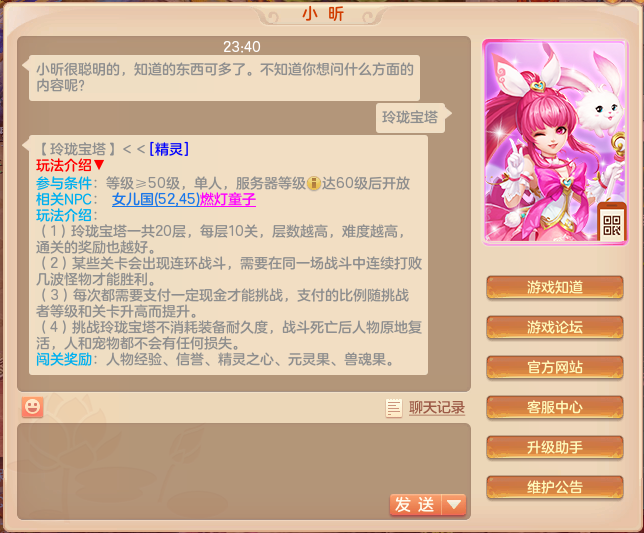644x533 pixels.
Task: Click the 玲珑宝塔 sent message bubble
Action: pyautogui.click(x=410, y=118)
